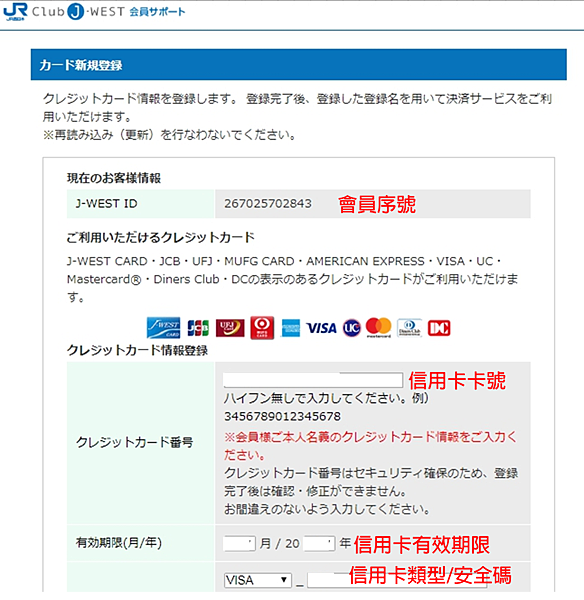584x600 pixels.
Task: Click the ※再読み込み（更新） notice line
Action: click(170, 135)
